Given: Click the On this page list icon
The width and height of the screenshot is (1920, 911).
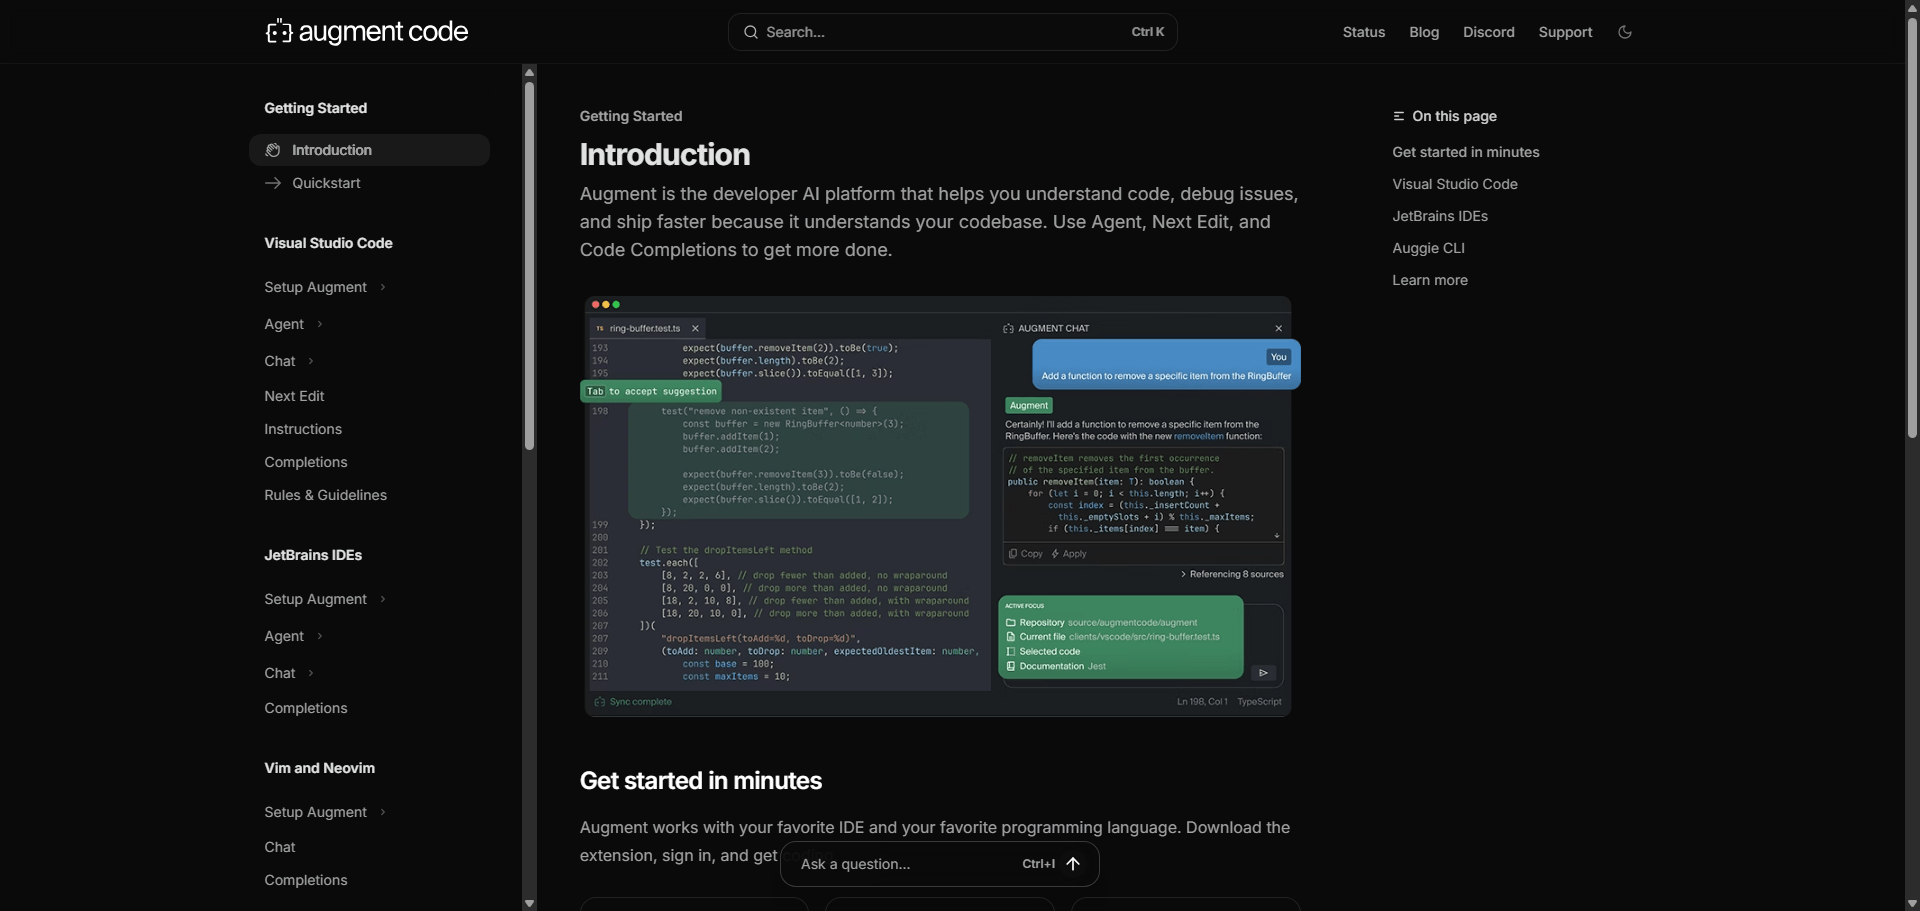Looking at the screenshot, I should pos(1399,116).
